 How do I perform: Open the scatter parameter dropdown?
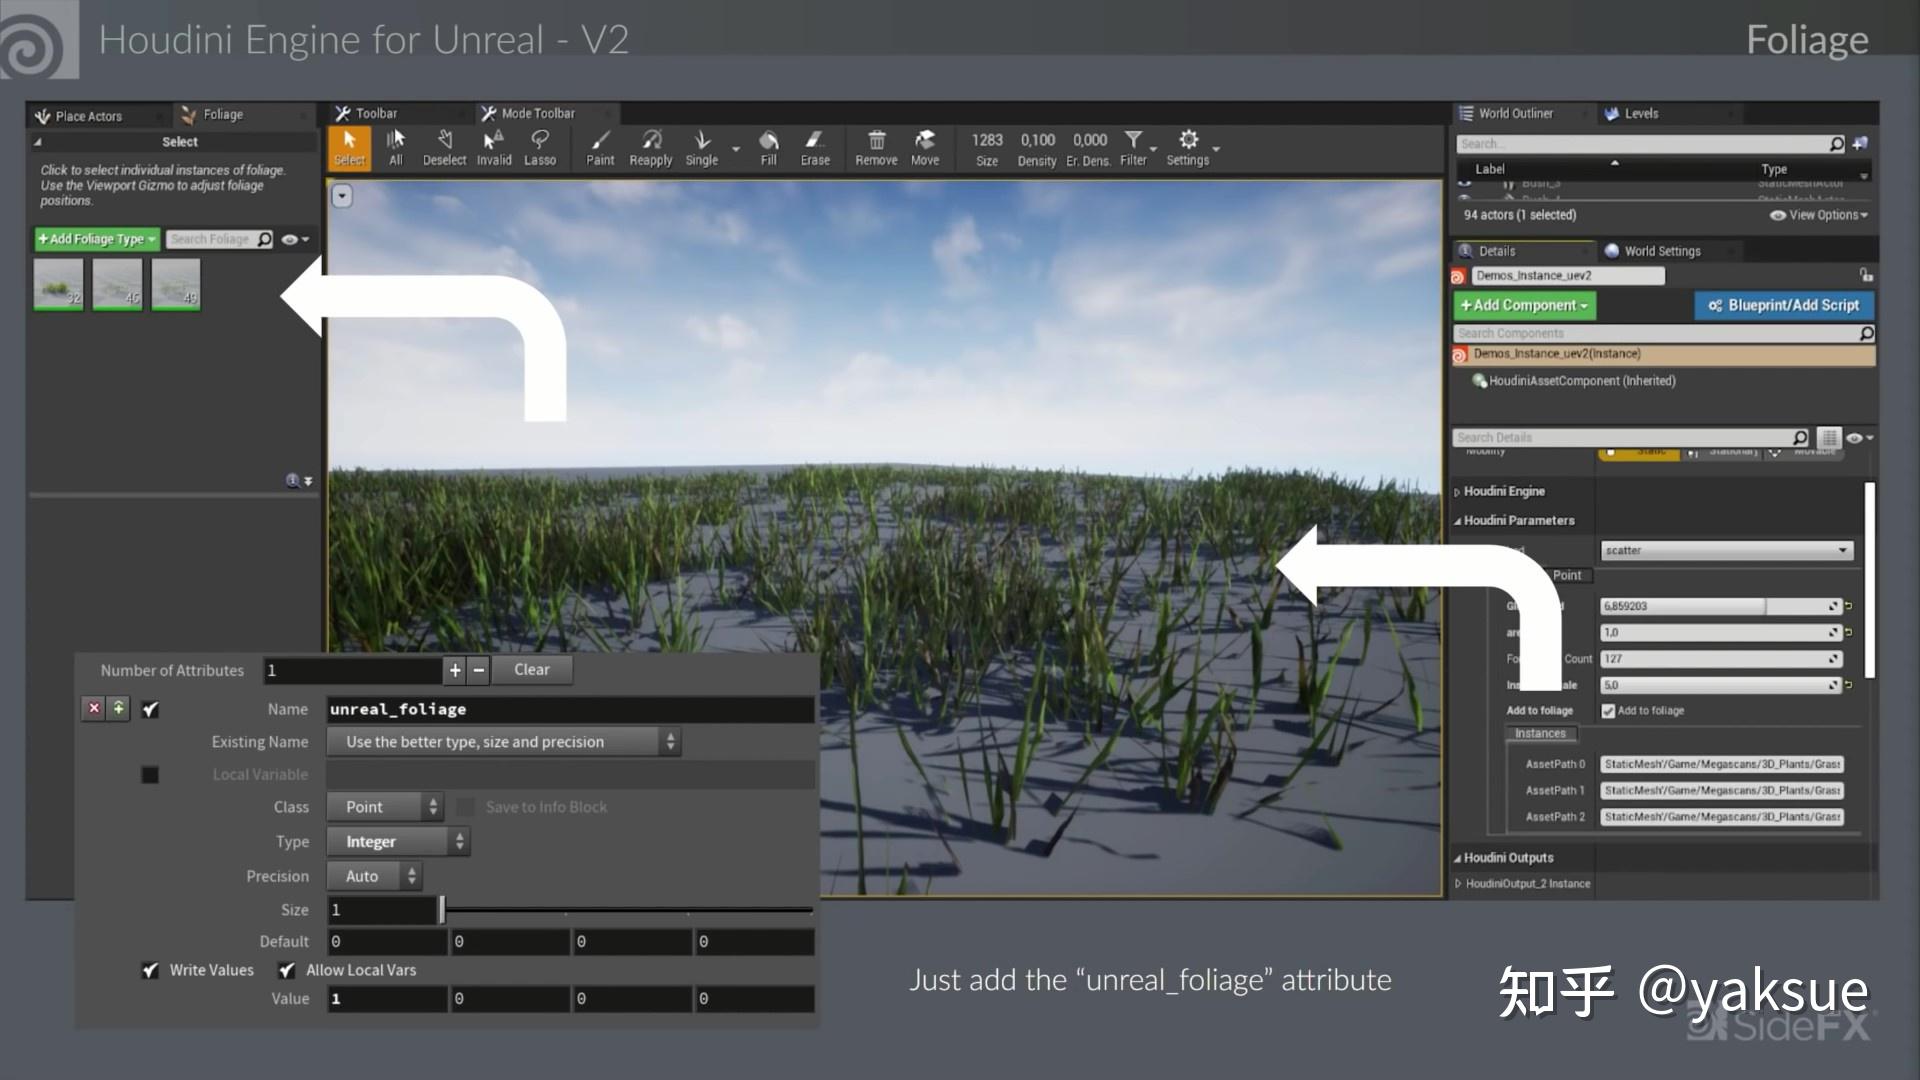[1843, 550]
